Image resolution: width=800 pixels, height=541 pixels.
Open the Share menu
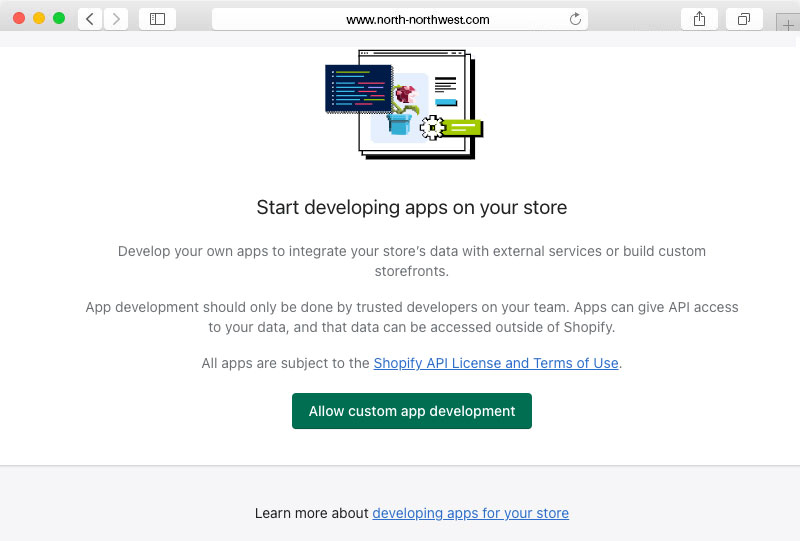coord(699,19)
